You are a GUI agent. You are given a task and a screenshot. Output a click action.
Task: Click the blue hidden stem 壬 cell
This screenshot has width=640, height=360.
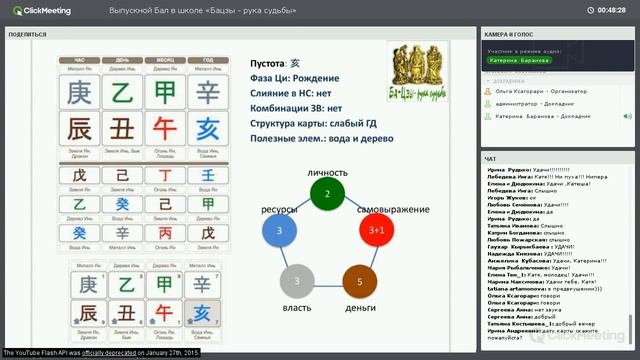pyautogui.click(x=208, y=176)
